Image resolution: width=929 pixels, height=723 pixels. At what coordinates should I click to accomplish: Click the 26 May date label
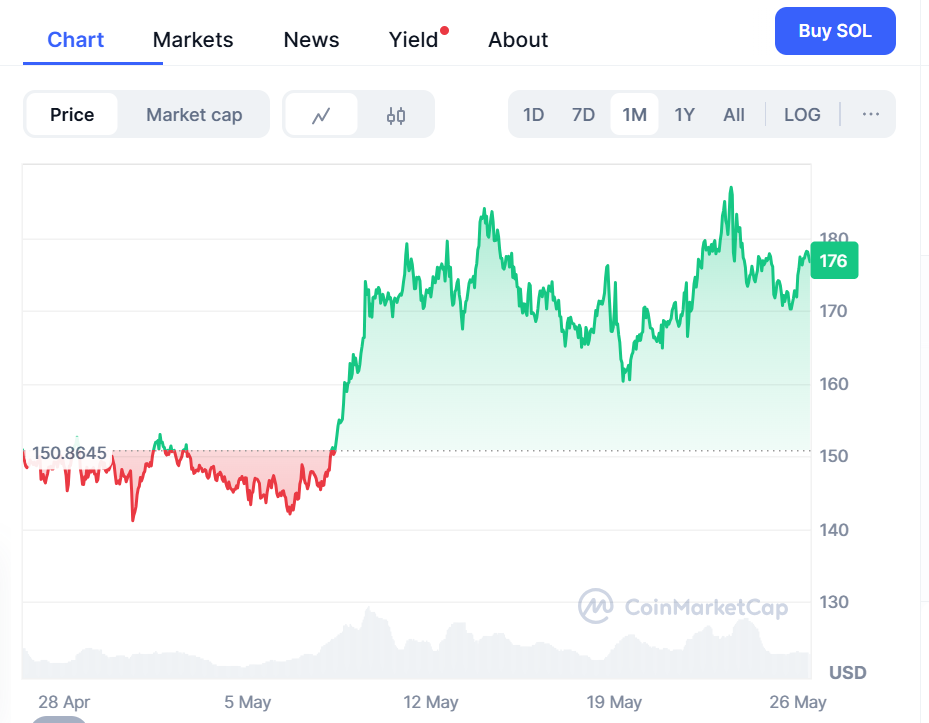pos(797,702)
